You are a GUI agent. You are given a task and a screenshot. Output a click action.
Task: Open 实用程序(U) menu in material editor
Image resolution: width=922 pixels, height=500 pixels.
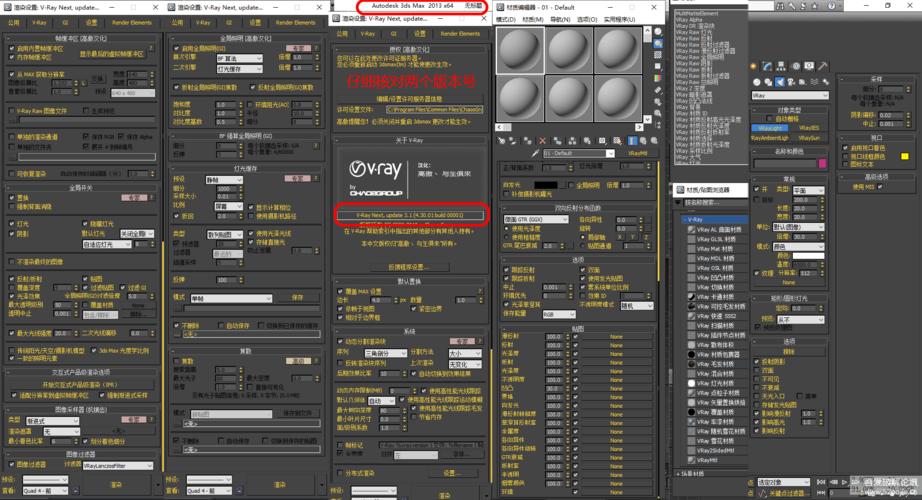click(x=620, y=19)
